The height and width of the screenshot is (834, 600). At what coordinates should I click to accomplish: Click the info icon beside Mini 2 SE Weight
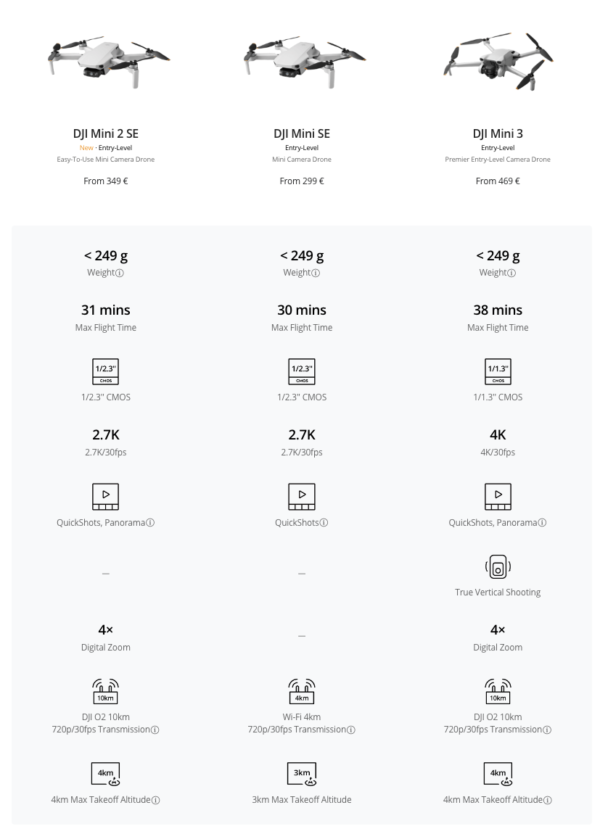point(122,273)
